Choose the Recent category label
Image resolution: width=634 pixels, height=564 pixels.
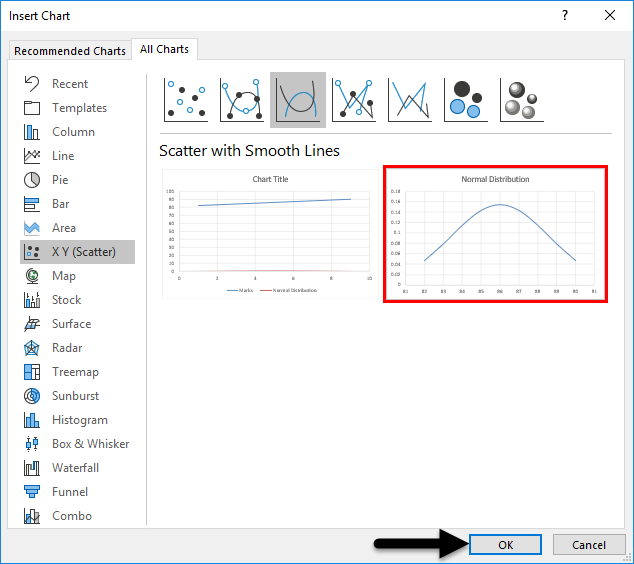(x=70, y=84)
